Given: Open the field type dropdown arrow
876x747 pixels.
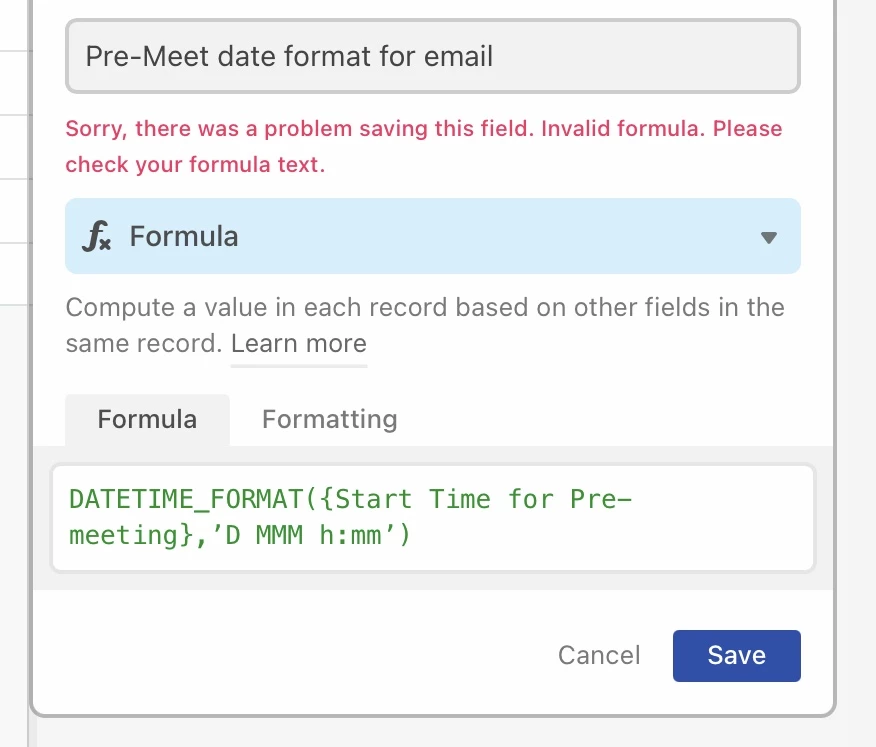Looking at the screenshot, I should click(769, 238).
